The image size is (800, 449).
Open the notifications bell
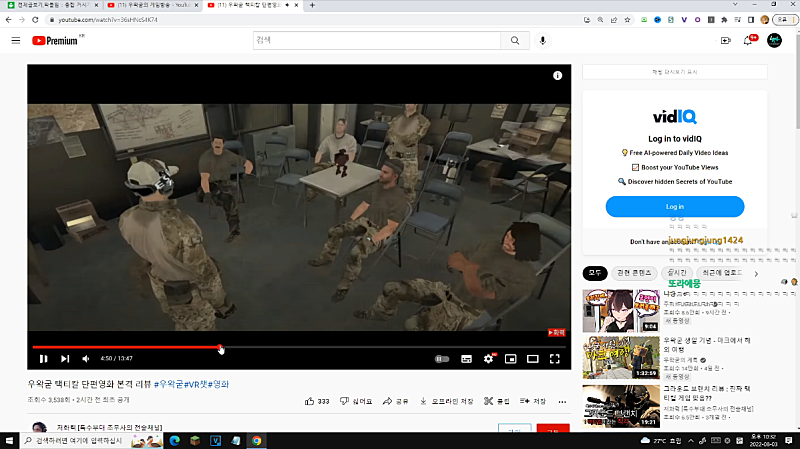coord(748,40)
